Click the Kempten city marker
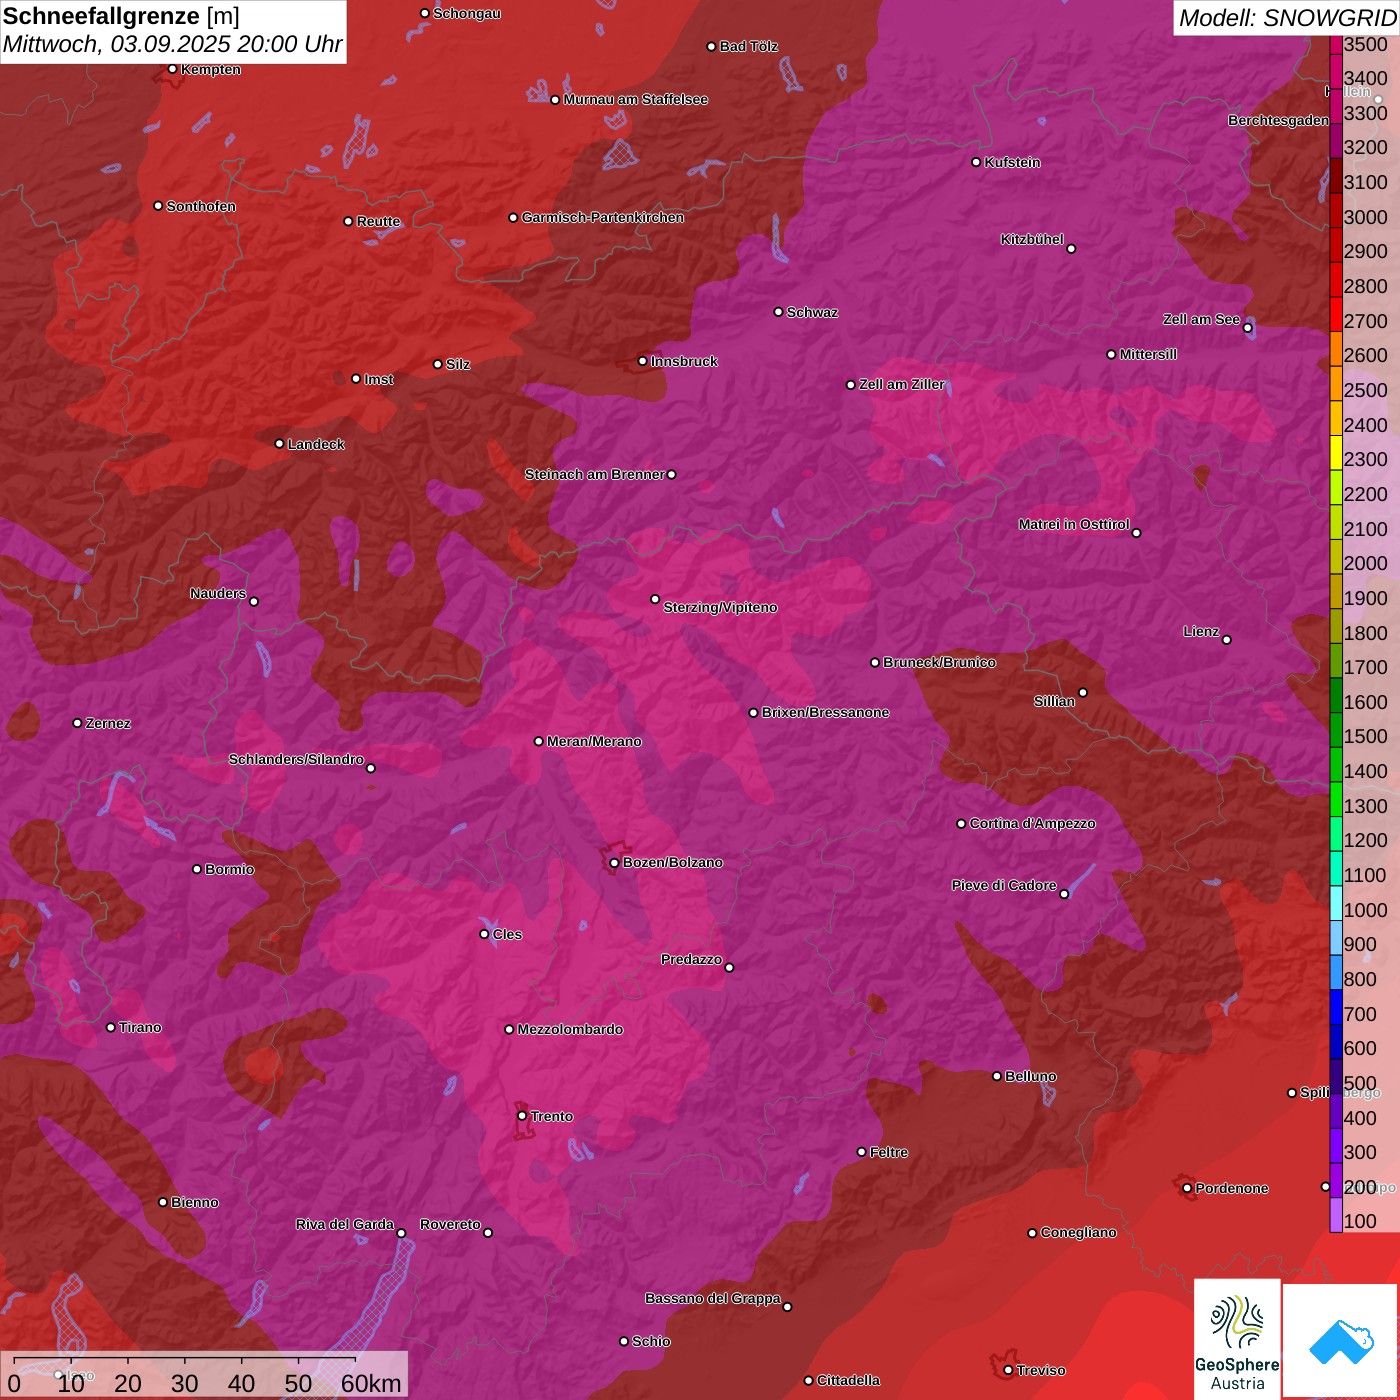 pos(172,69)
